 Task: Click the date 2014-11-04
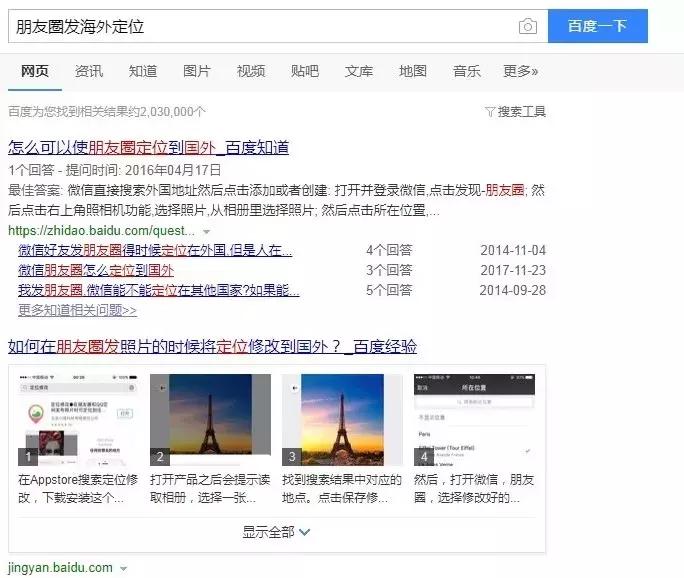(x=513, y=250)
